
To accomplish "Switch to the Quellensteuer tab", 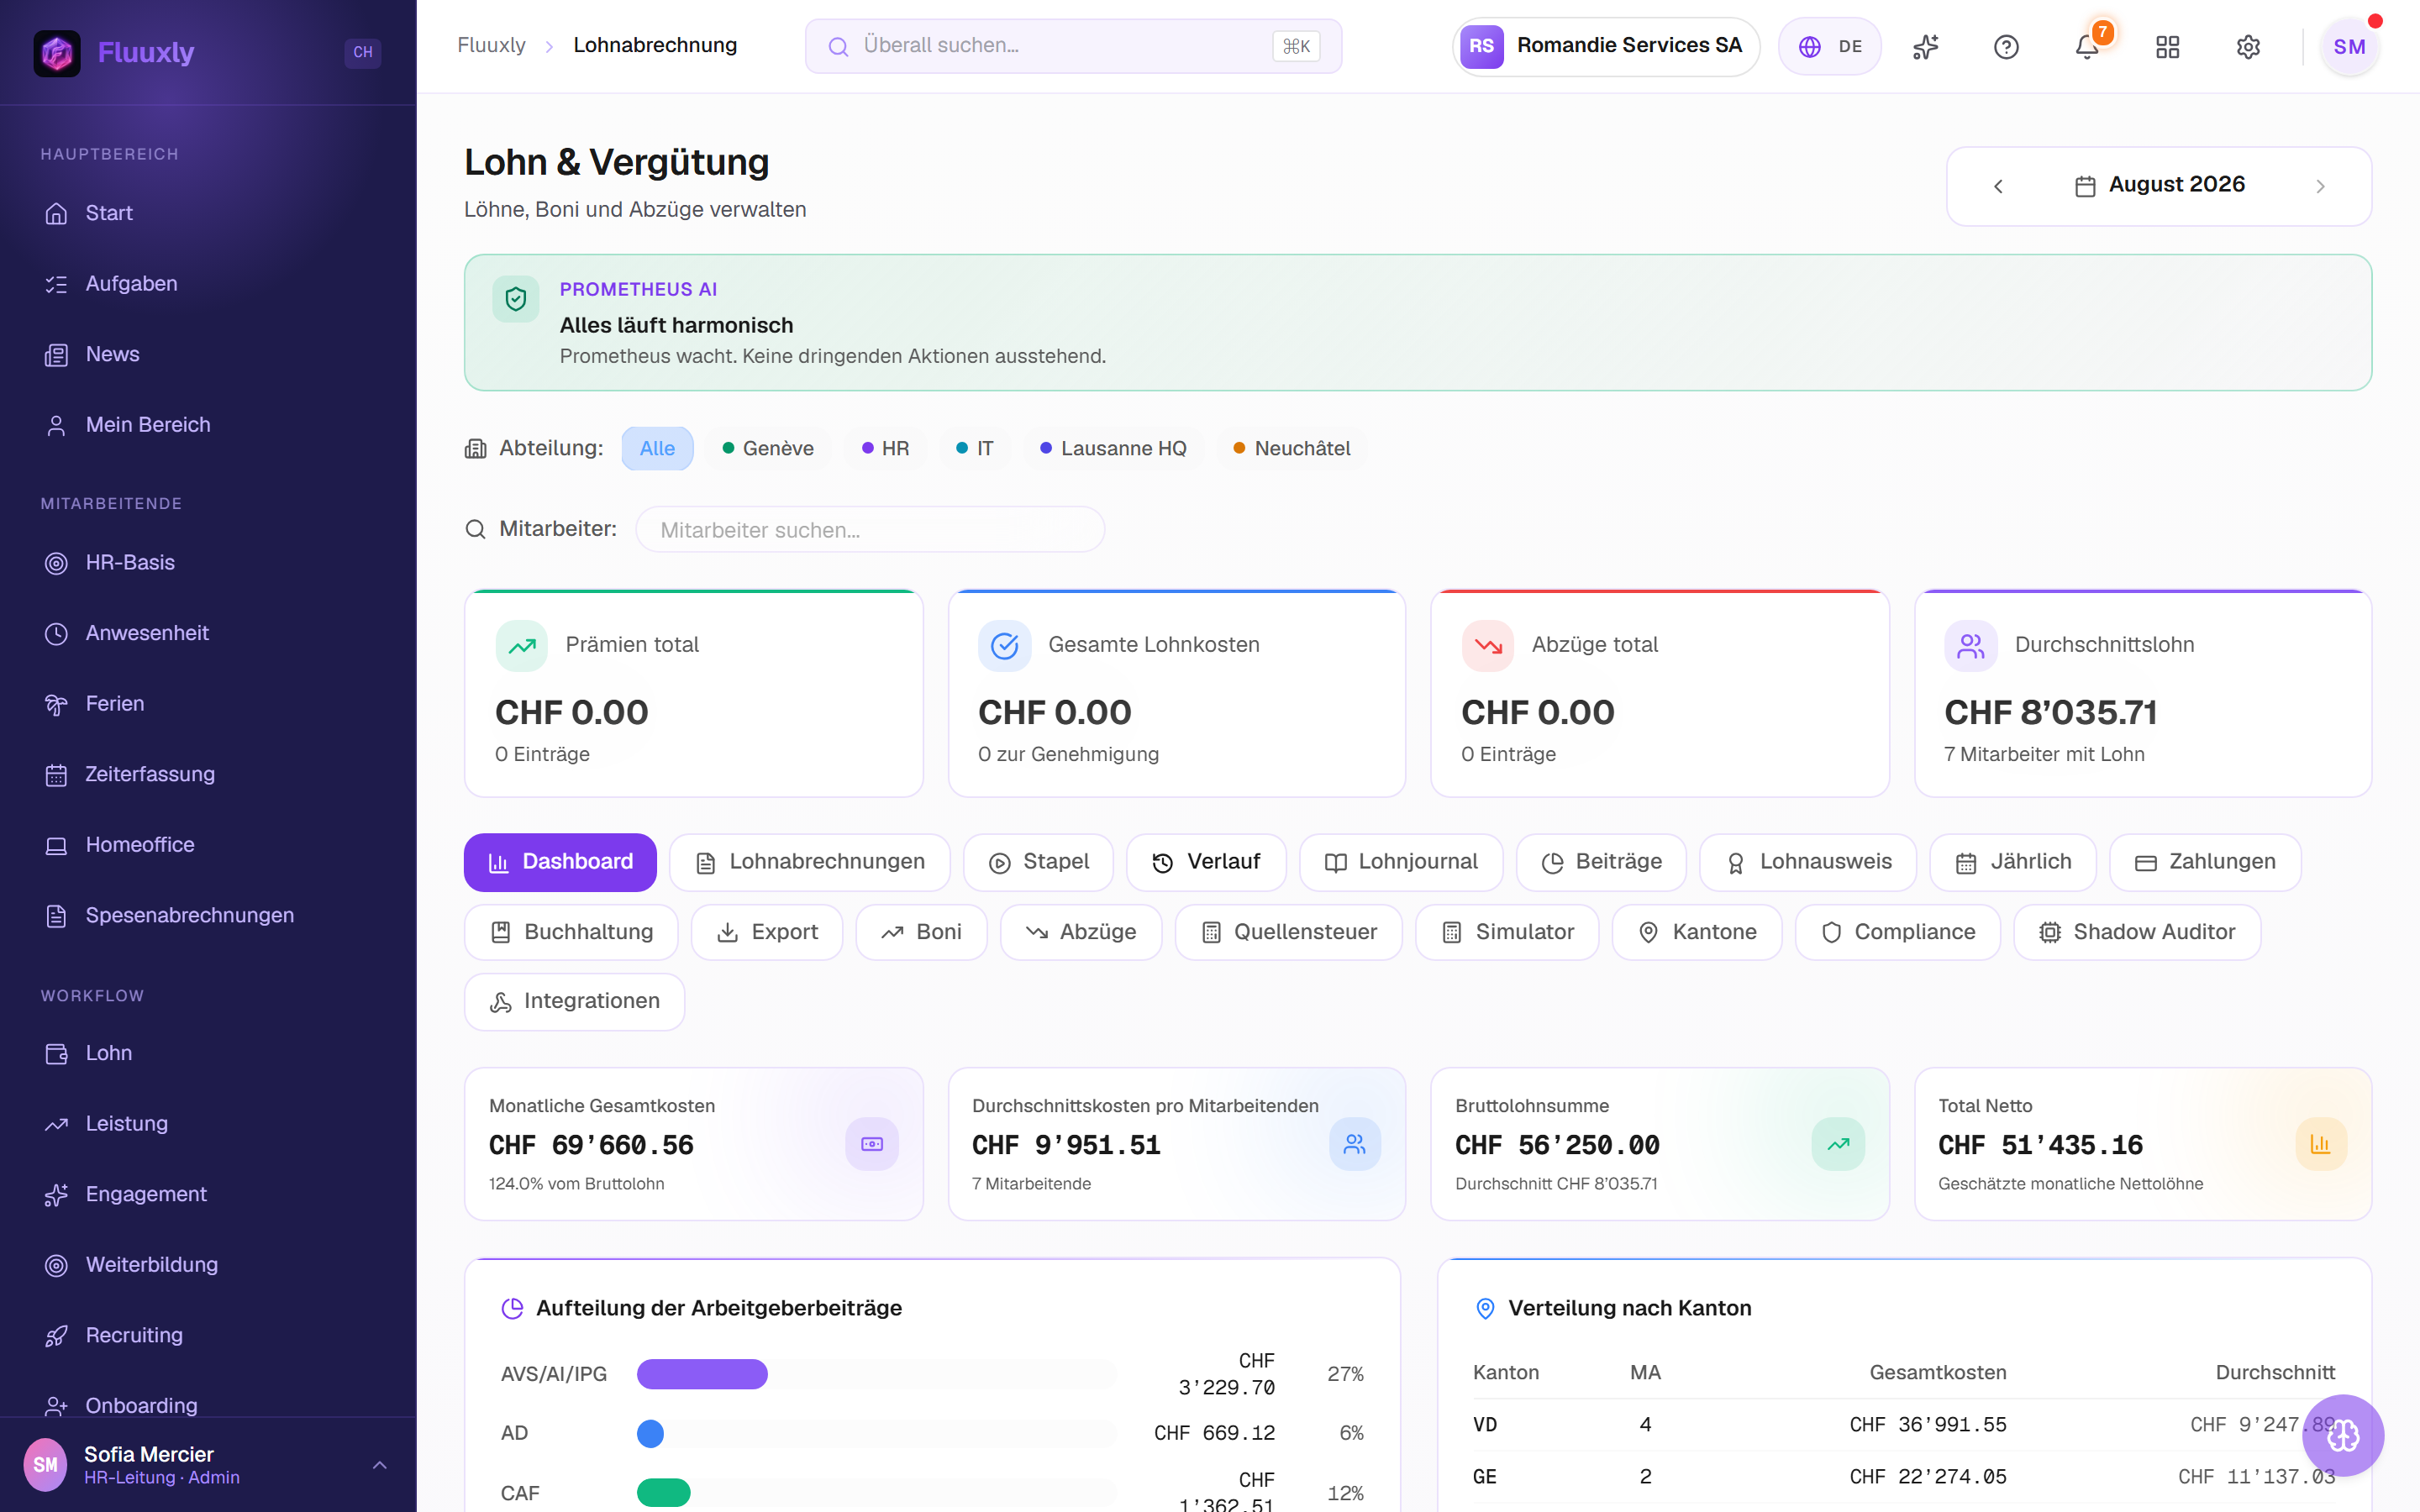I will pyautogui.click(x=1288, y=932).
